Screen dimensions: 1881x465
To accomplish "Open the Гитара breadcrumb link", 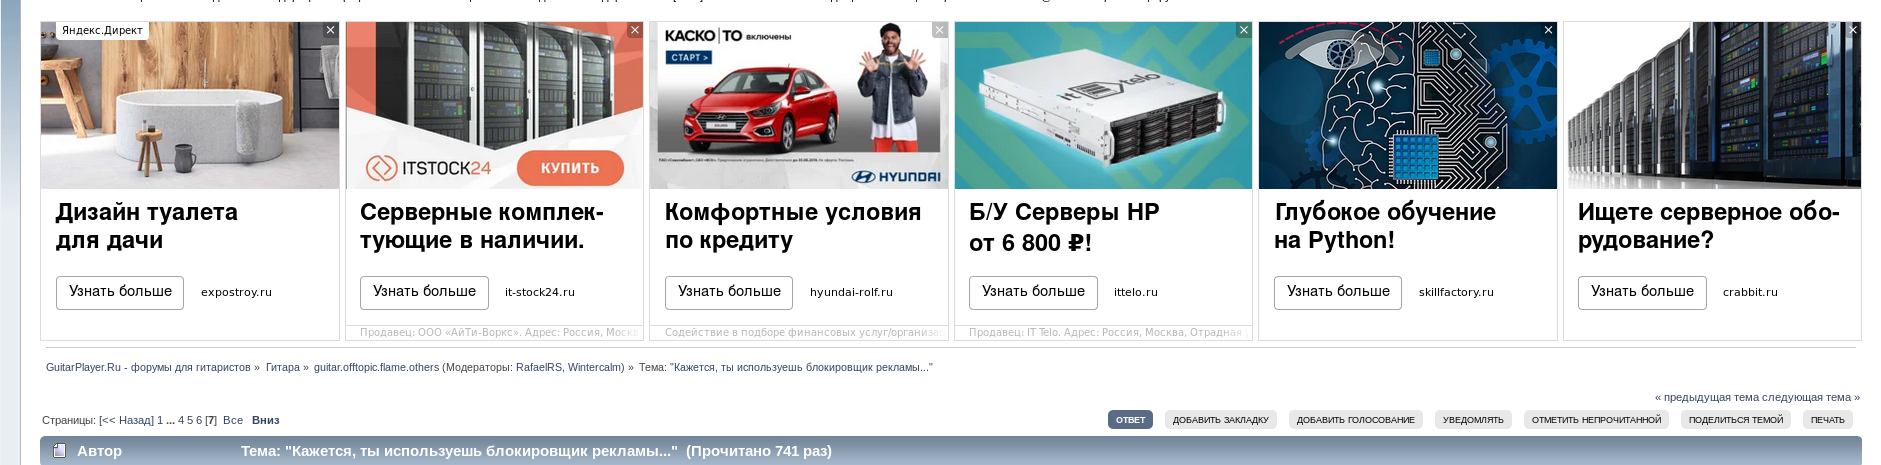I will pyautogui.click(x=283, y=367).
